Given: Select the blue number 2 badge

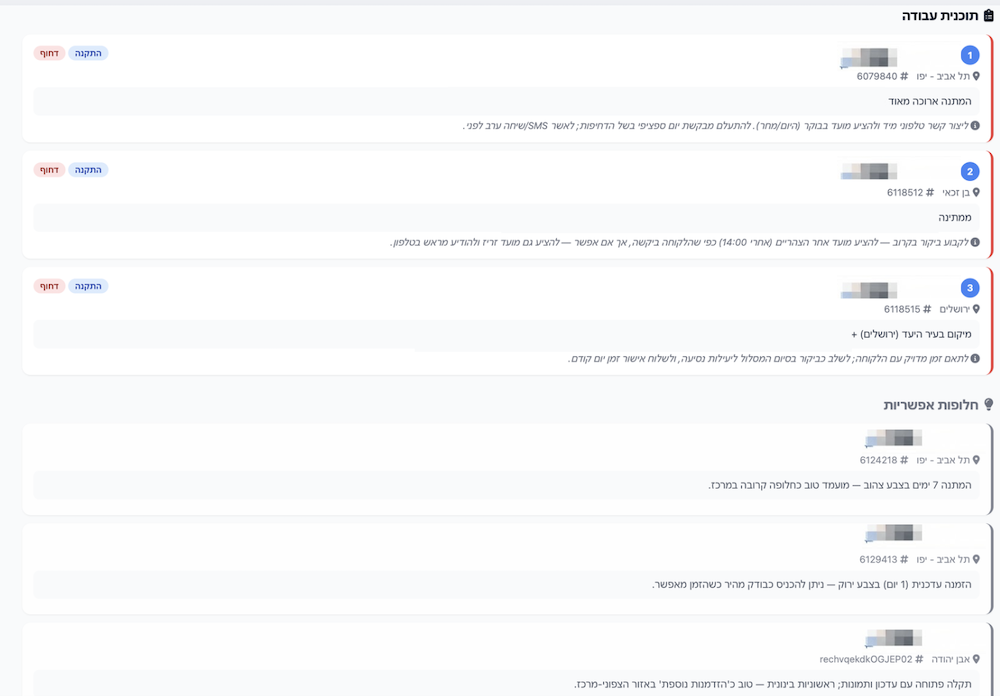Looking at the screenshot, I should tap(969, 171).
